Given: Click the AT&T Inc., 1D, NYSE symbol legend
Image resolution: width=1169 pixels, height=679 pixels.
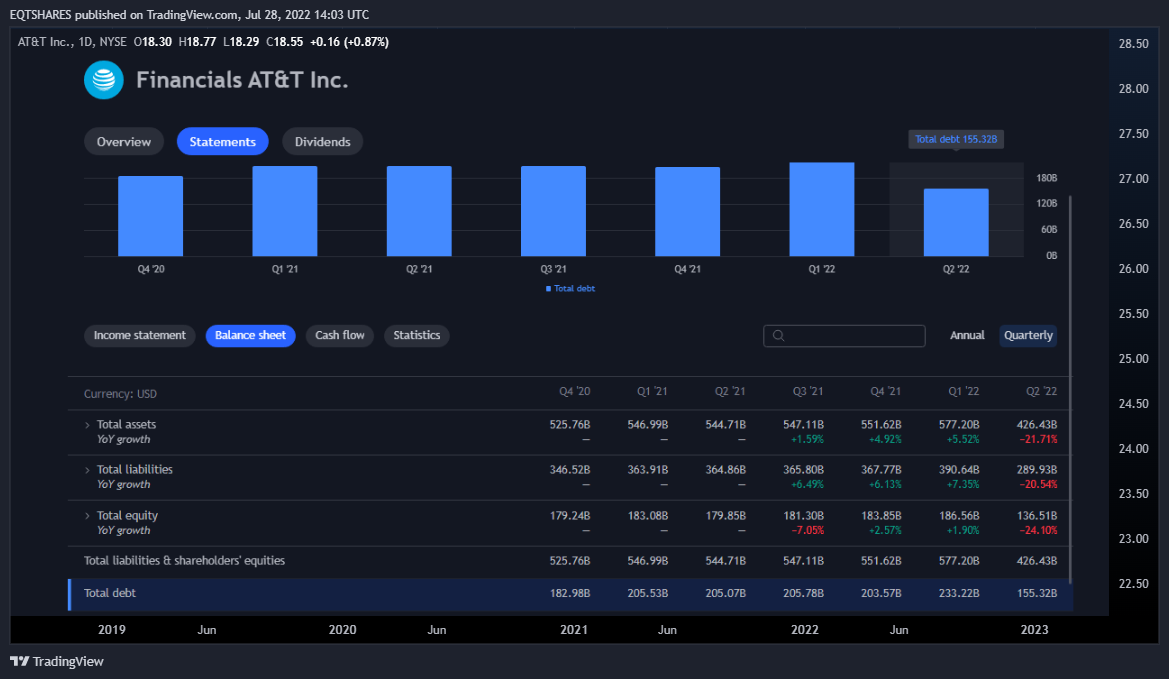Looking at the screenshot, I should 72,42.
